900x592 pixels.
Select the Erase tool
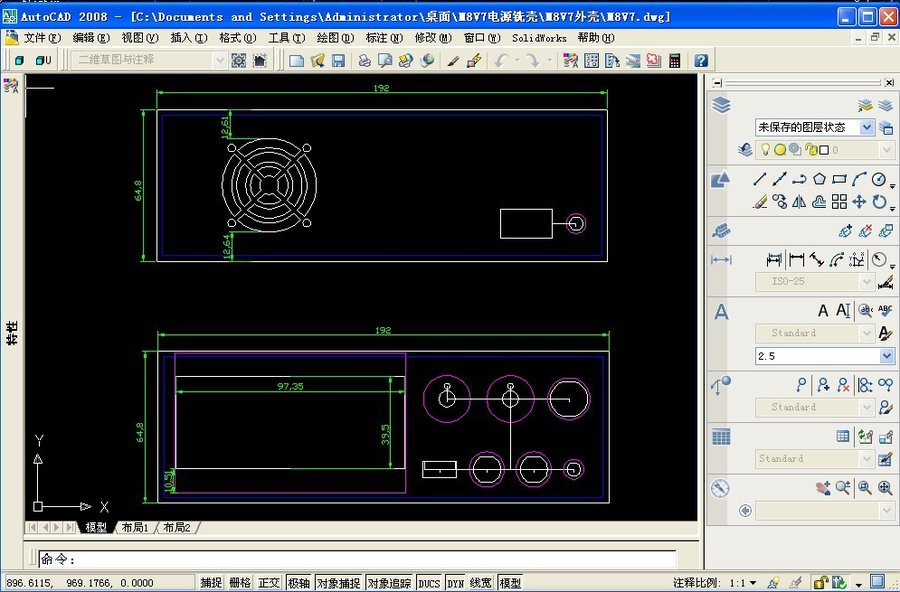coord(759,202)
